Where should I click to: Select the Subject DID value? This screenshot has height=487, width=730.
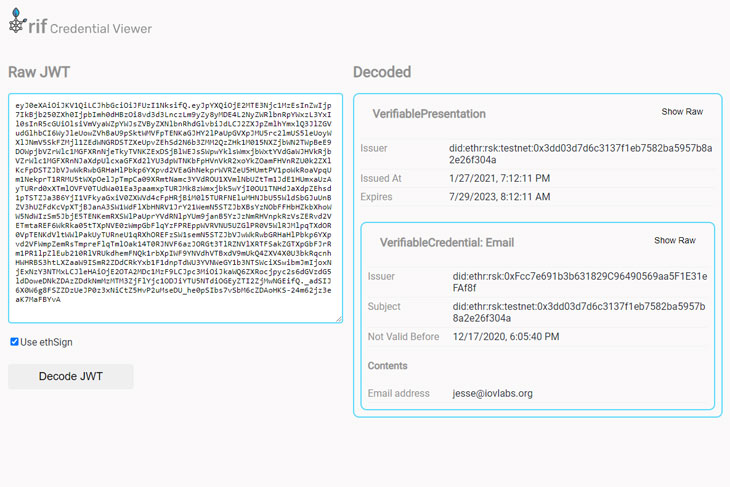click(579, 312)
